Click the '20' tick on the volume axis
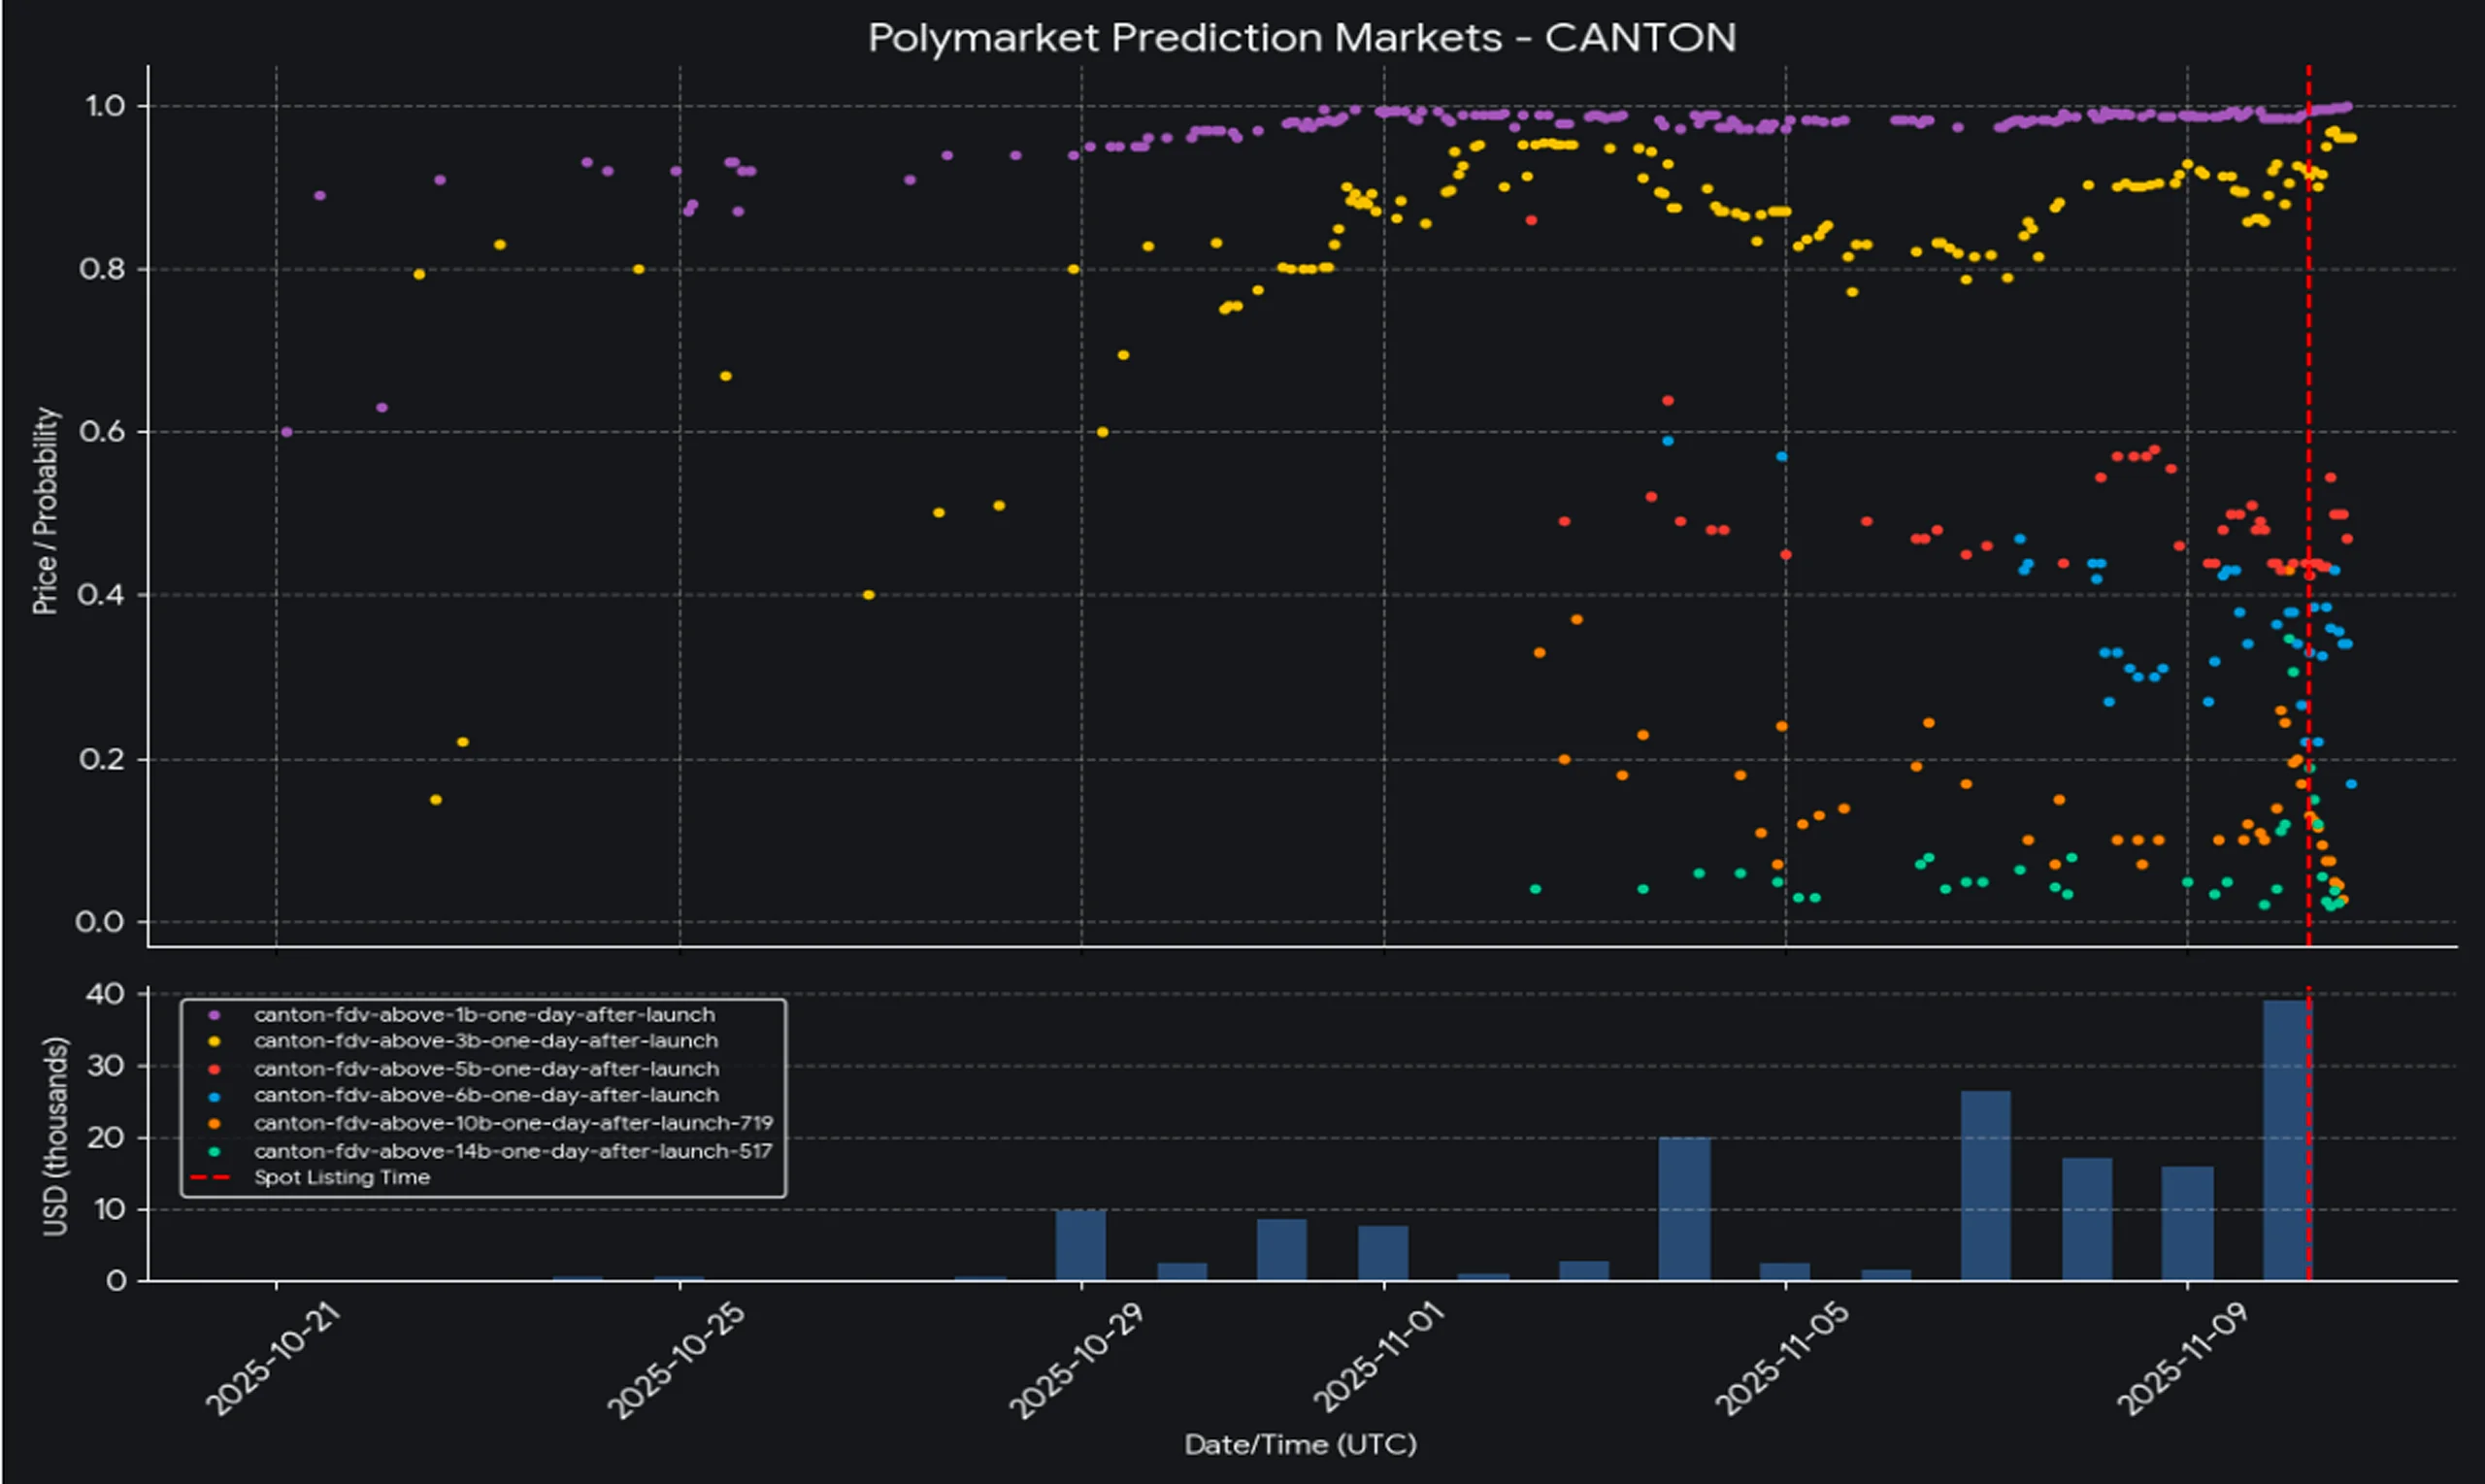This screenshot has height=1484, width=2485. [x=106, y=1138]
